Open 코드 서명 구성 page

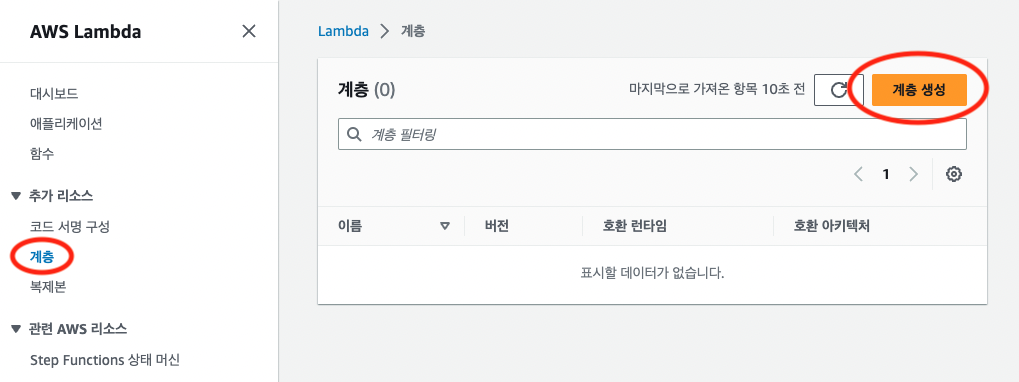(x=70, y=227)
